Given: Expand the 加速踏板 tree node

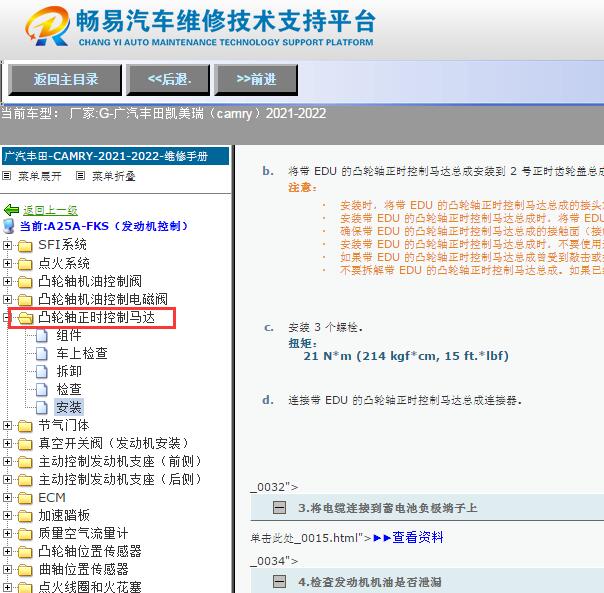Looking at the screenshot, I should [x=7, y=516].
